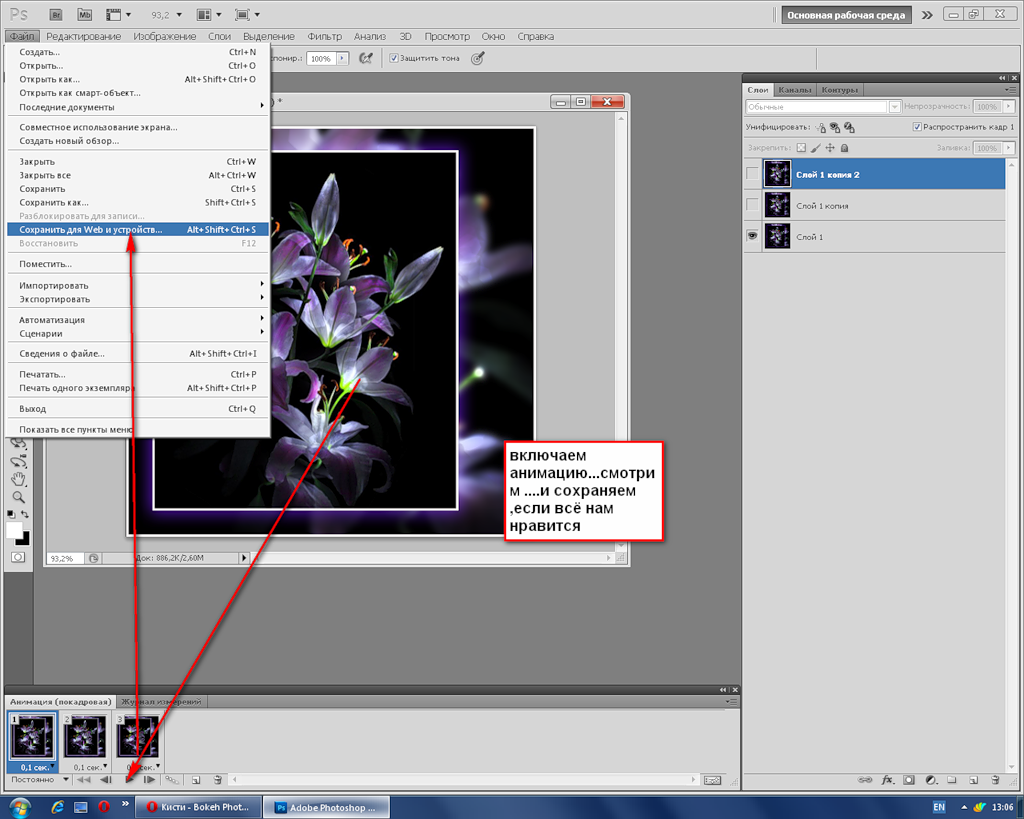Uncheck Распространить кадр 1 checkbox
This screenshot has height=819, width=1024.
[917, 127]
